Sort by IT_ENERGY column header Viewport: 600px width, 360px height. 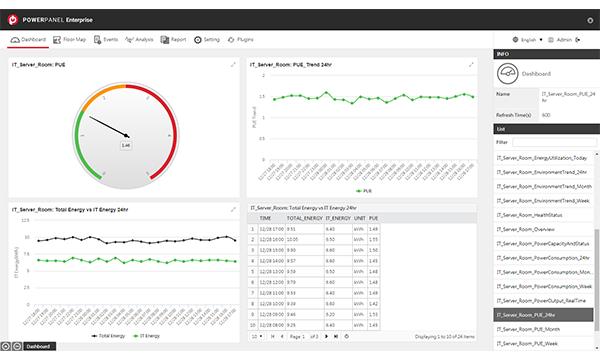338,218
